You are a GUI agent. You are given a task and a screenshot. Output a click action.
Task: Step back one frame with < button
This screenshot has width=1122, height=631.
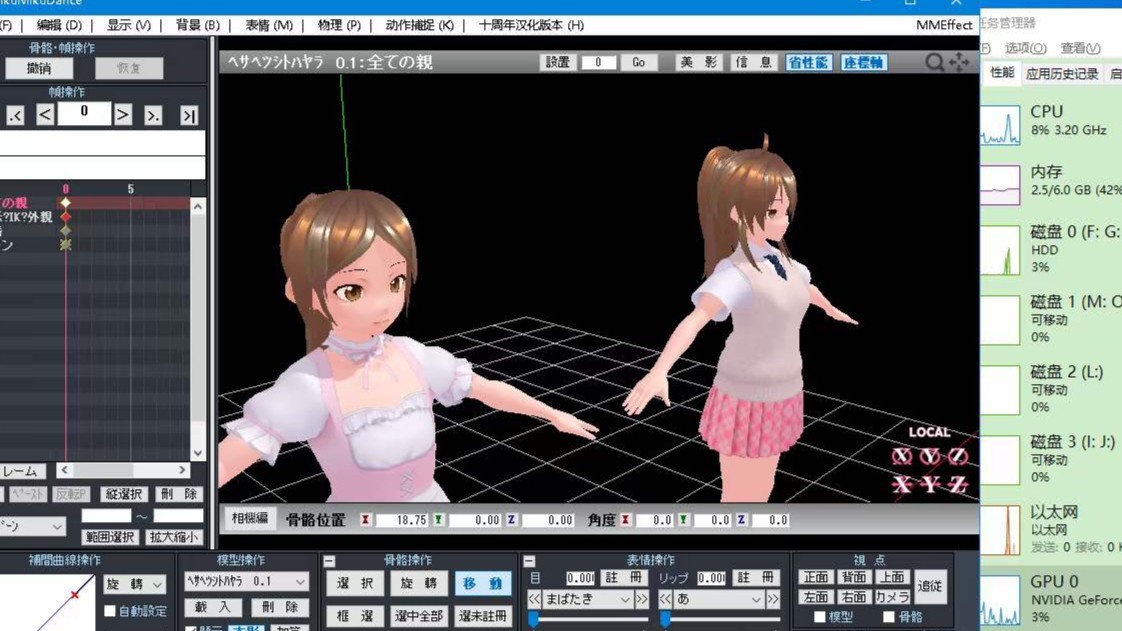click(x=45, y=115)
